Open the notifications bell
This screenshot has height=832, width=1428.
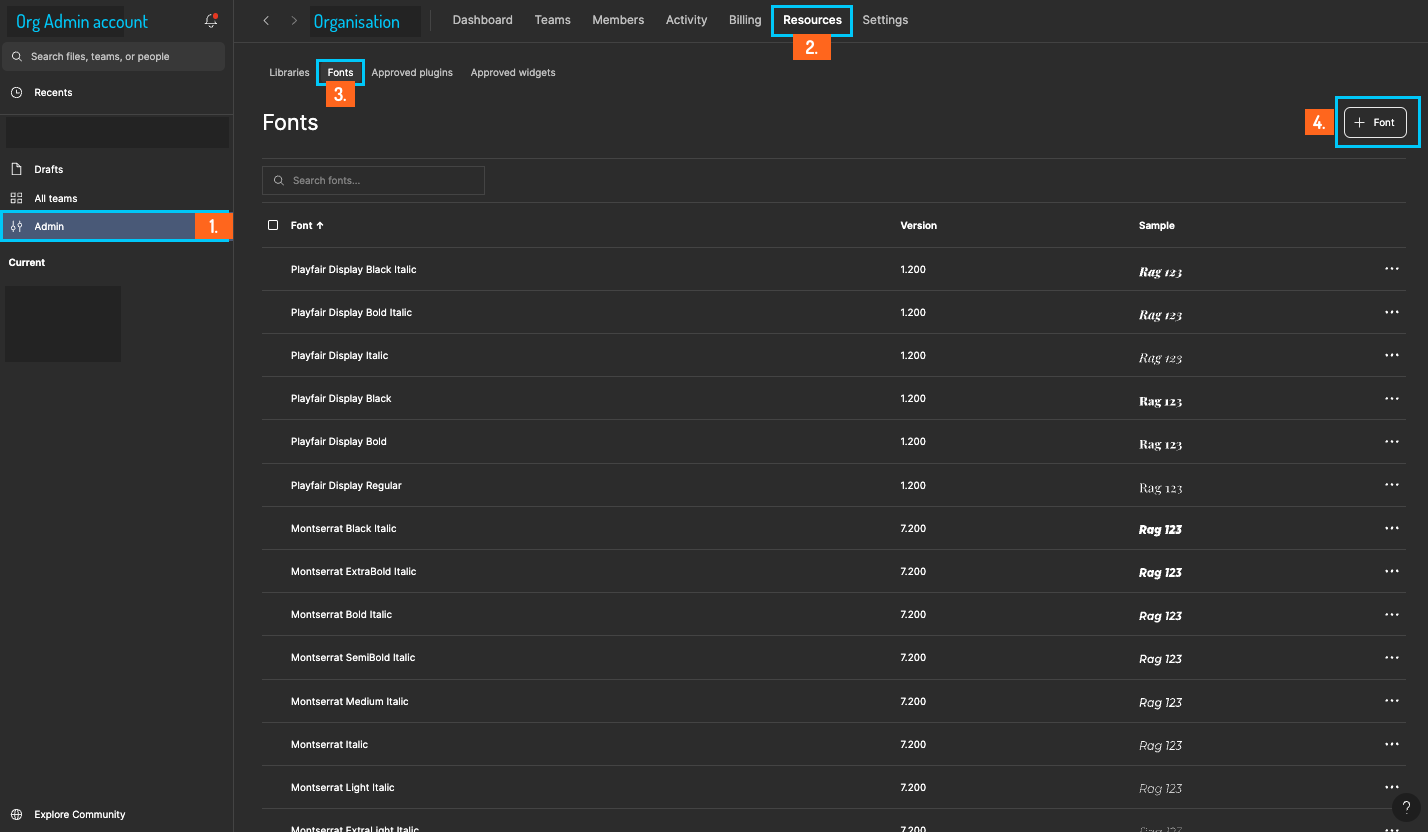[x=211, y=21]
